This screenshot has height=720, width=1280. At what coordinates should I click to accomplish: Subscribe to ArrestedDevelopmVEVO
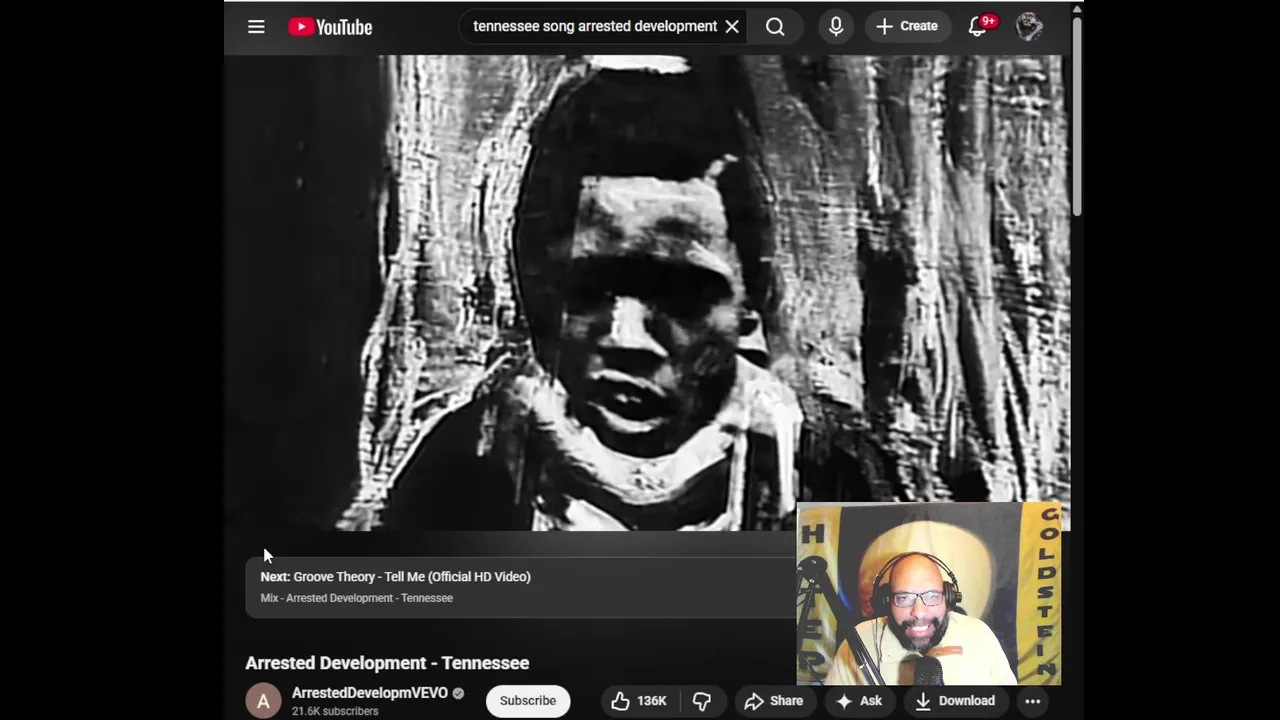point(528,701)
